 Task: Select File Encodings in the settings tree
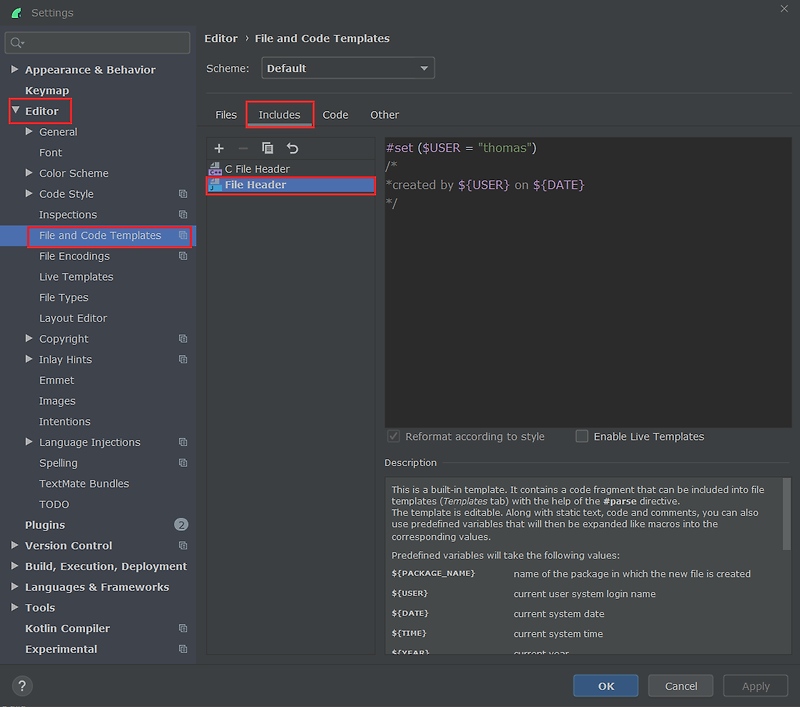pyautogui.click(x=74, y=256)
